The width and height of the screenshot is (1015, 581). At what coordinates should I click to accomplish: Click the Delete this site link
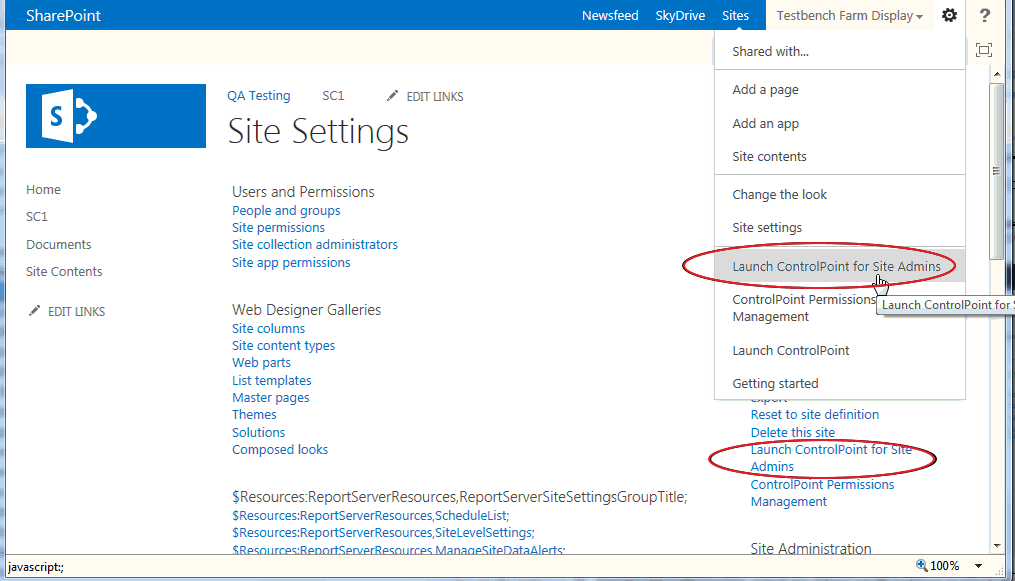pos(792,431)
